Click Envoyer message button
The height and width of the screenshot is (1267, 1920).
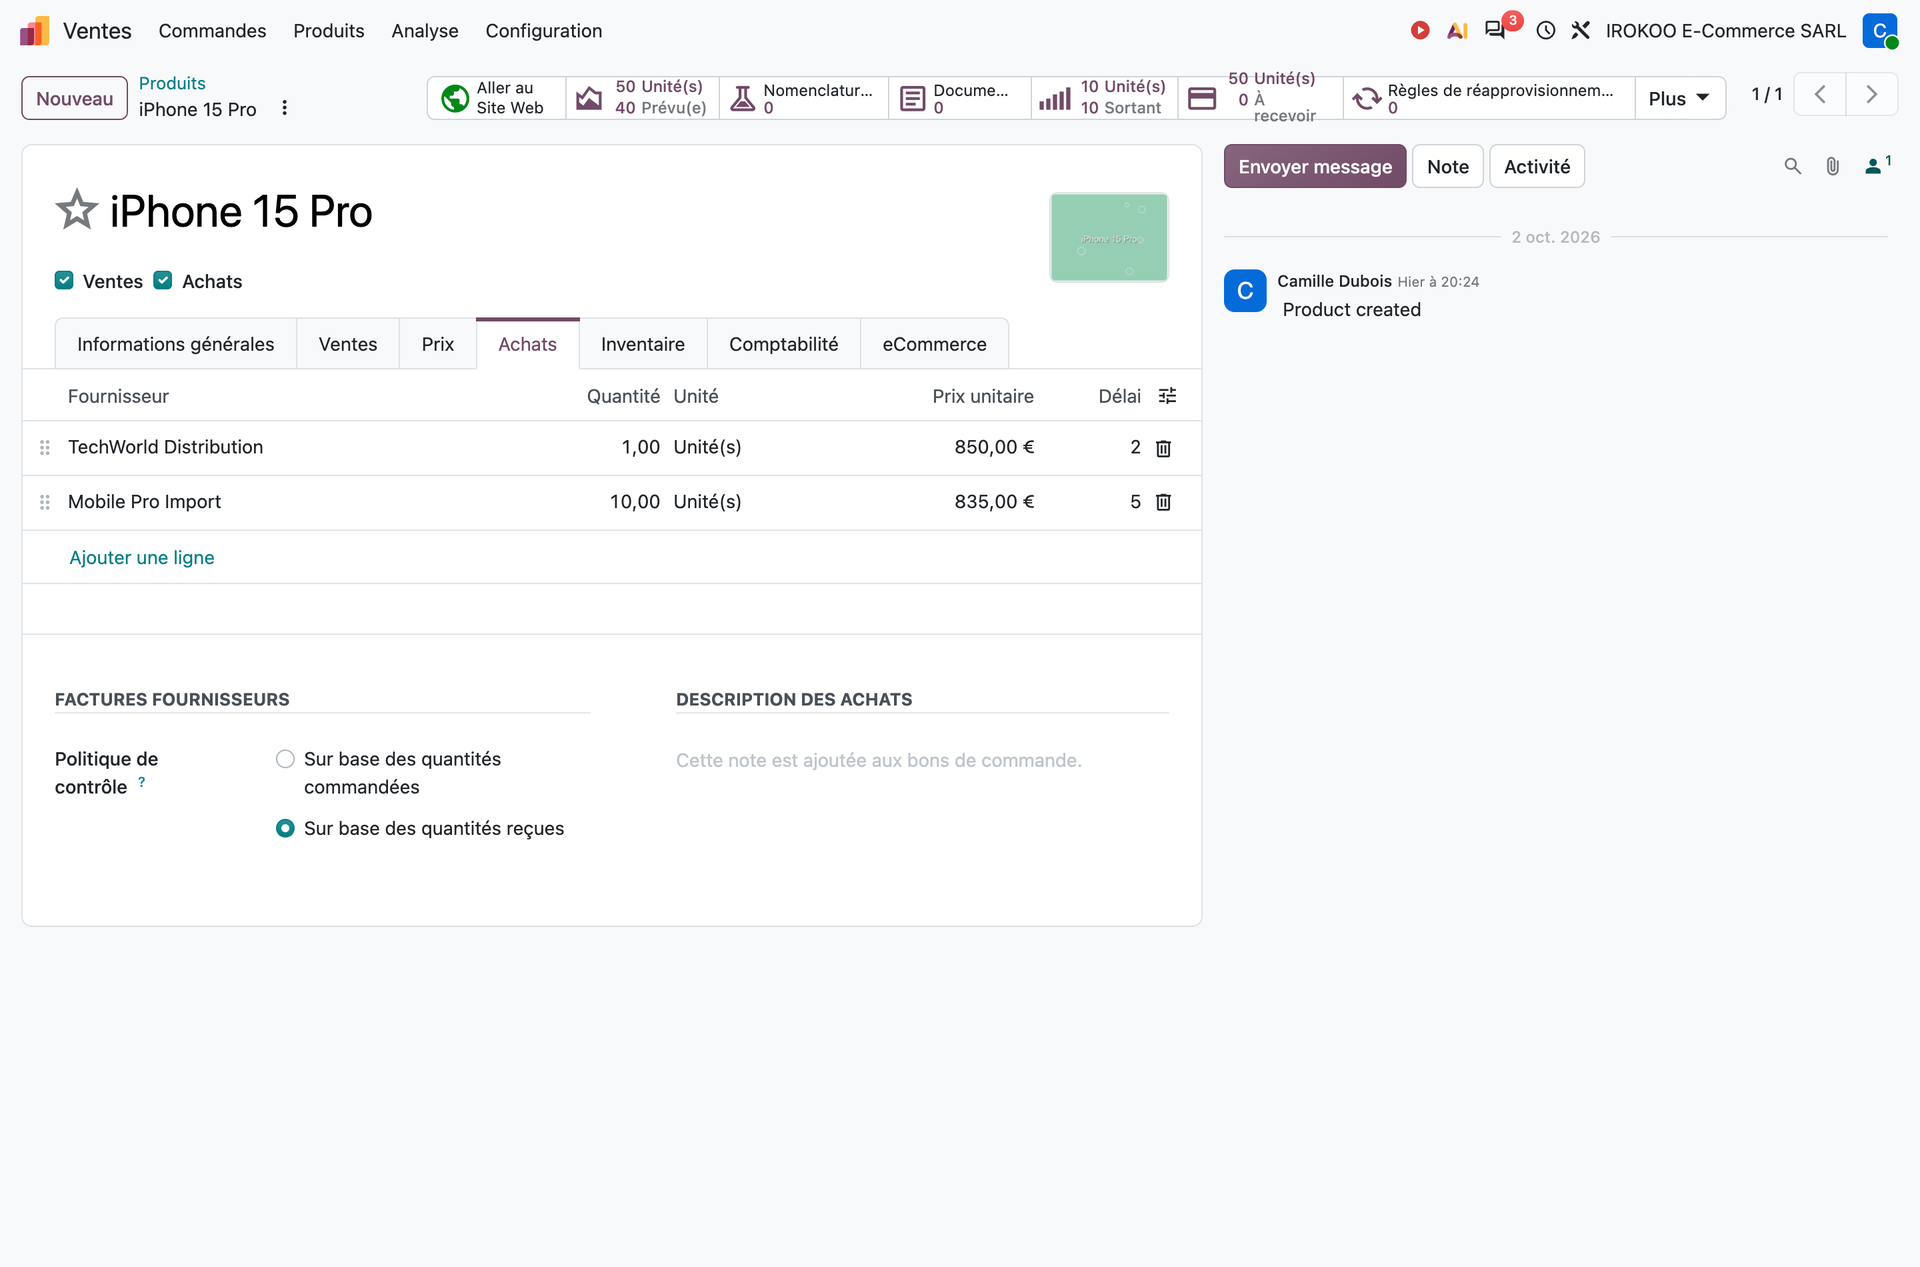click(1315, 166)
